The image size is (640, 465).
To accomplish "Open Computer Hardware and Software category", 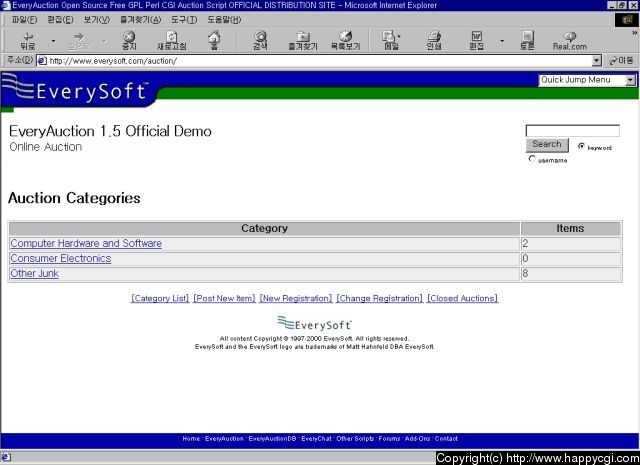I will pos(86,243).
